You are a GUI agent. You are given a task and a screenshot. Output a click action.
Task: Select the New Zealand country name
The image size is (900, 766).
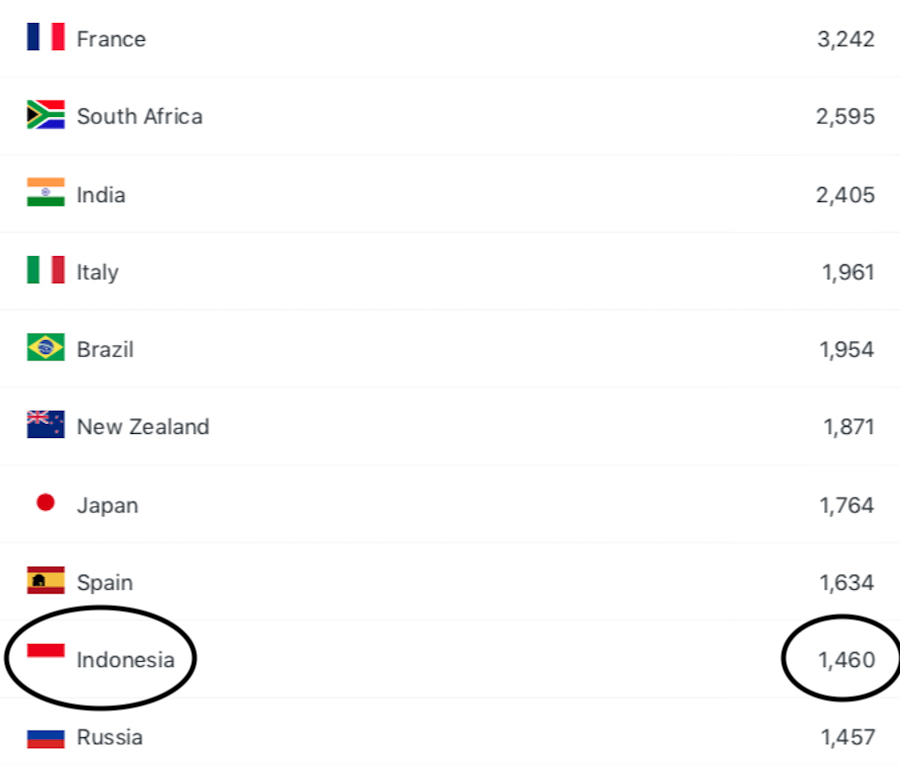(143, 427)
